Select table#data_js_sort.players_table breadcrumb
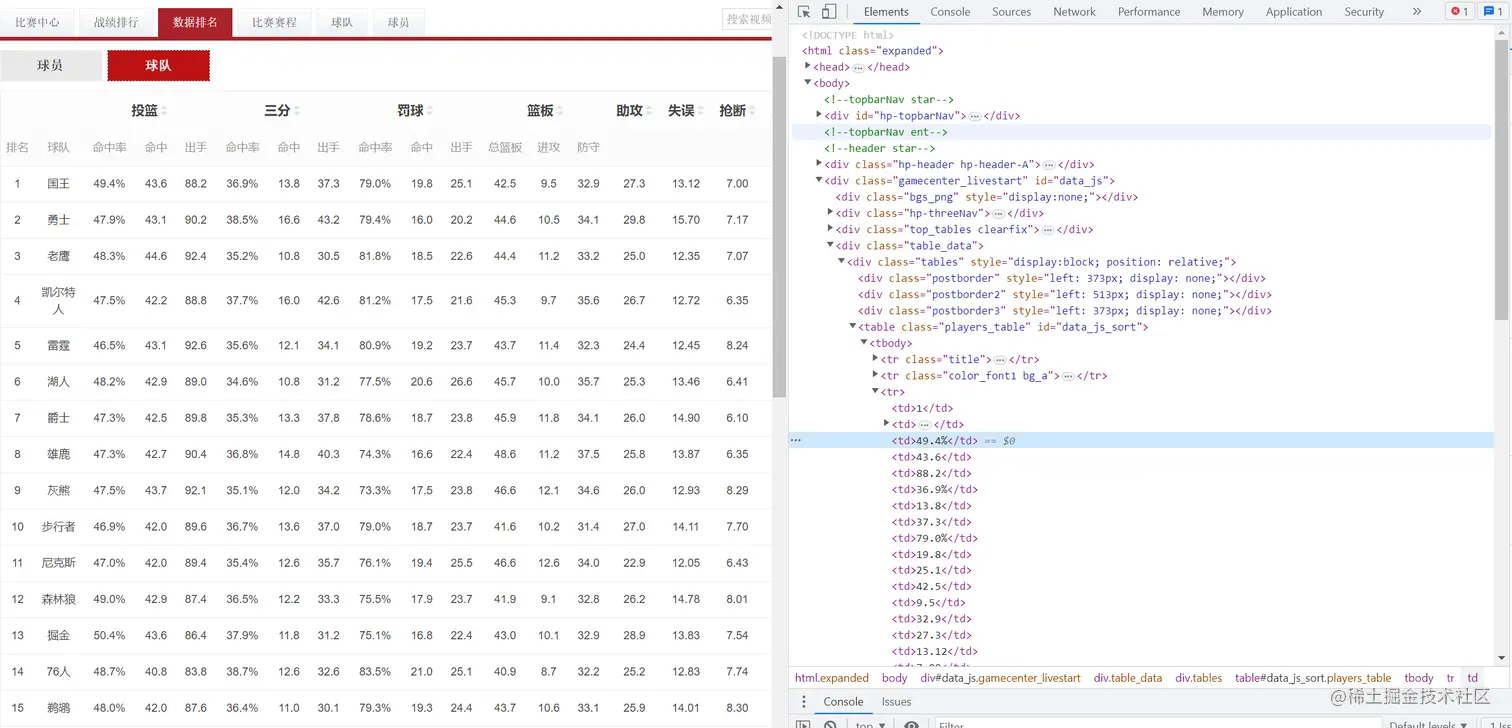This screenshot has height=728, width=1512. click(1313, 678)
